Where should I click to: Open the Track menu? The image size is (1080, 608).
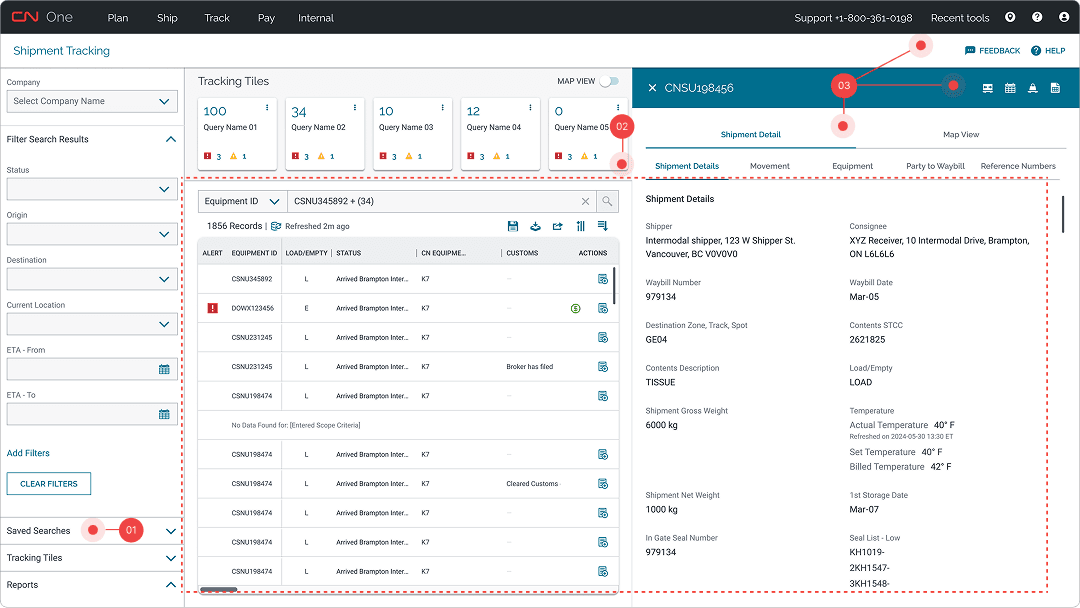(x=217, y=18)
